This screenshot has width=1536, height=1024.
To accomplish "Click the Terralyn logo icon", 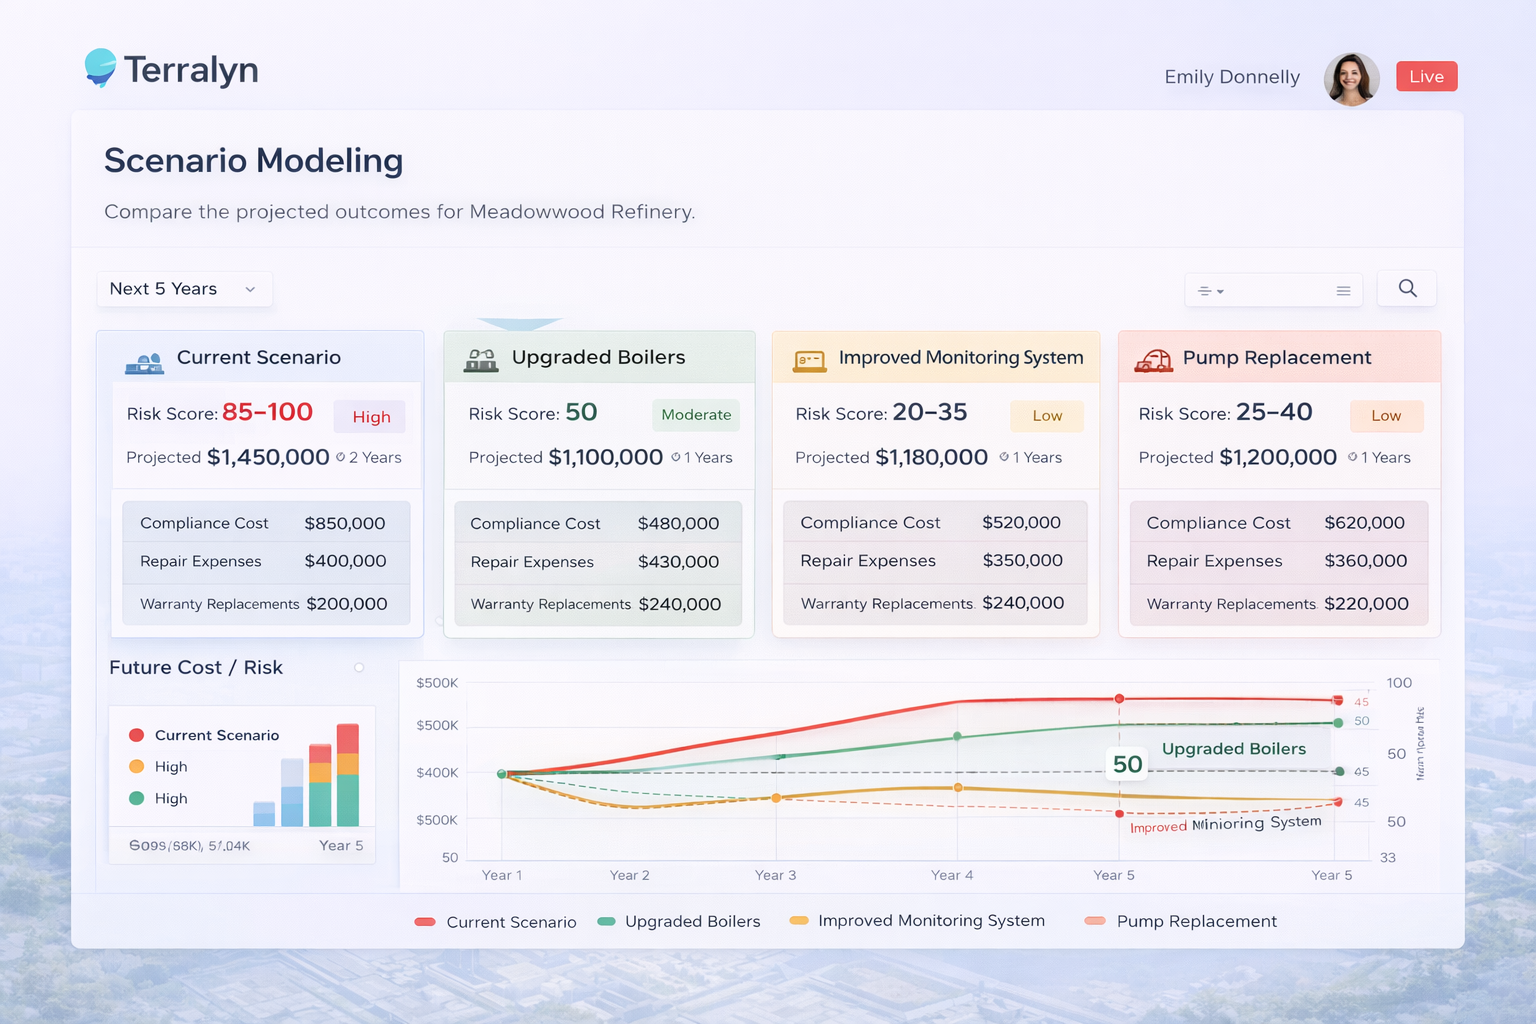I will pos(100,68).
